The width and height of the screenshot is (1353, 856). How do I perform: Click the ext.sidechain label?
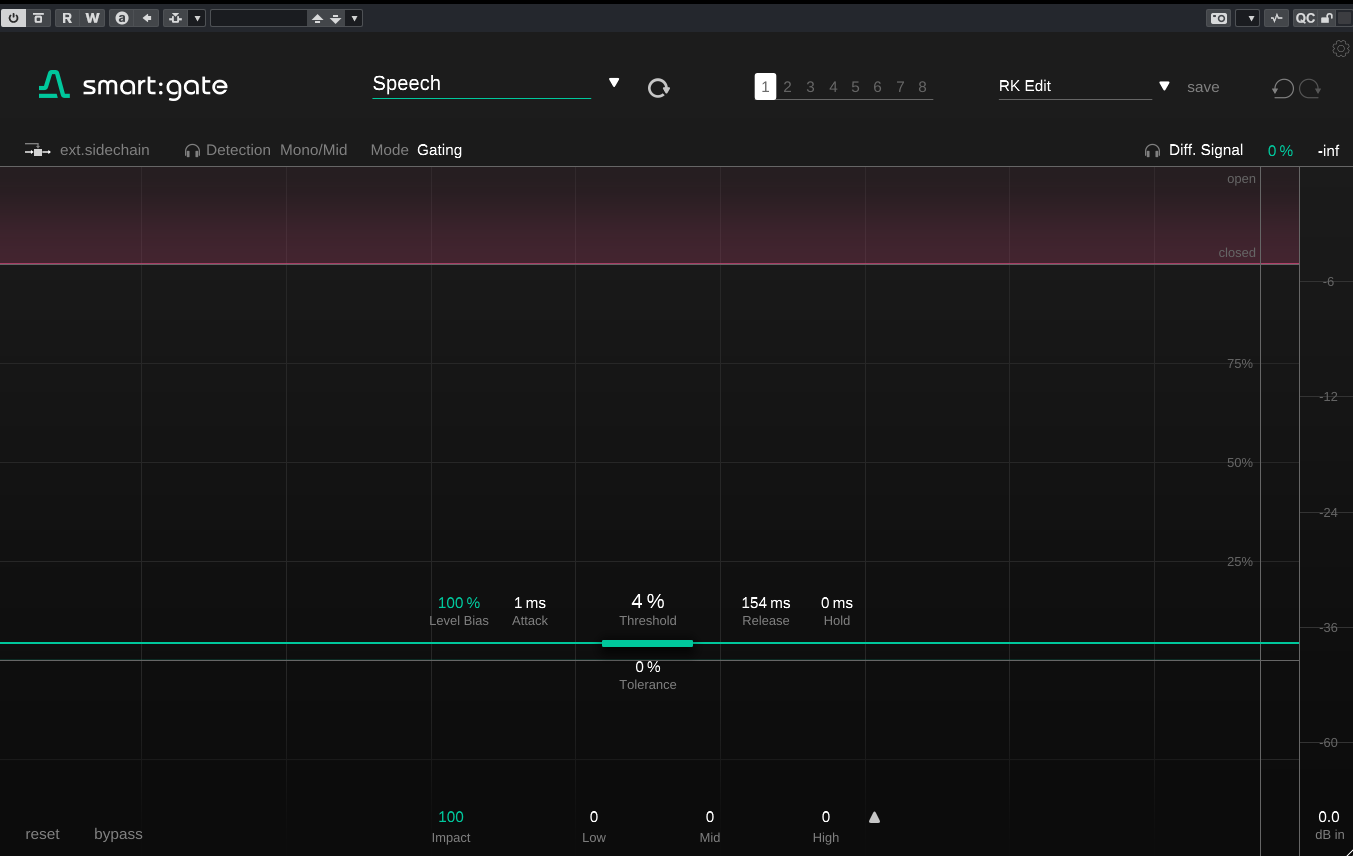tap(105, 150)
